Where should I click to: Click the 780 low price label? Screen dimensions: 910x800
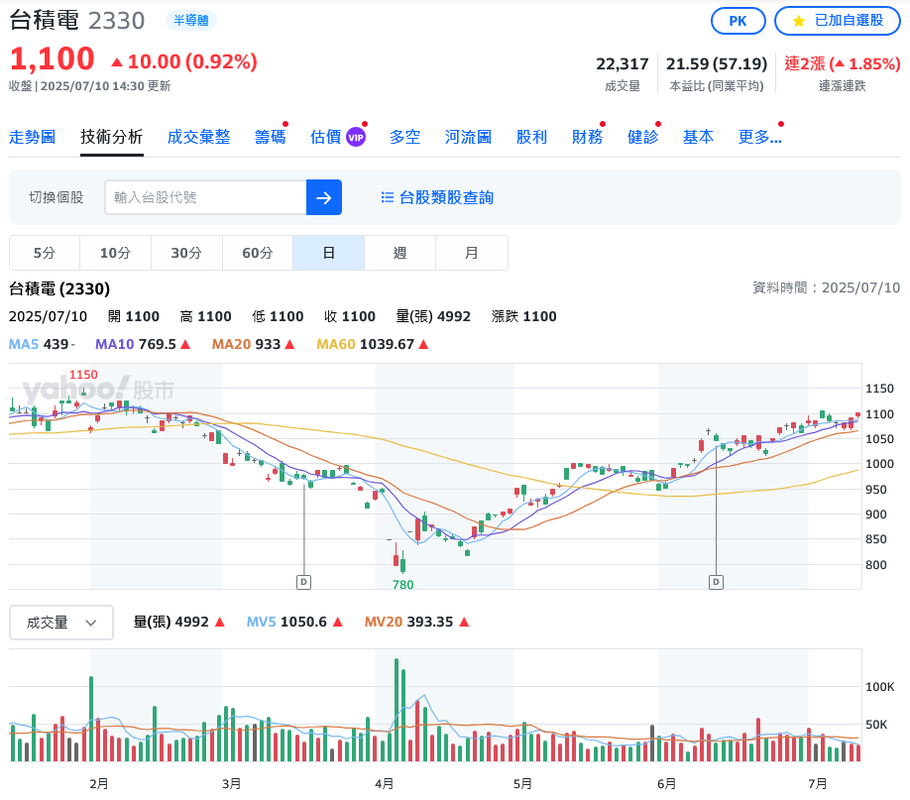[x=403, y=585]
